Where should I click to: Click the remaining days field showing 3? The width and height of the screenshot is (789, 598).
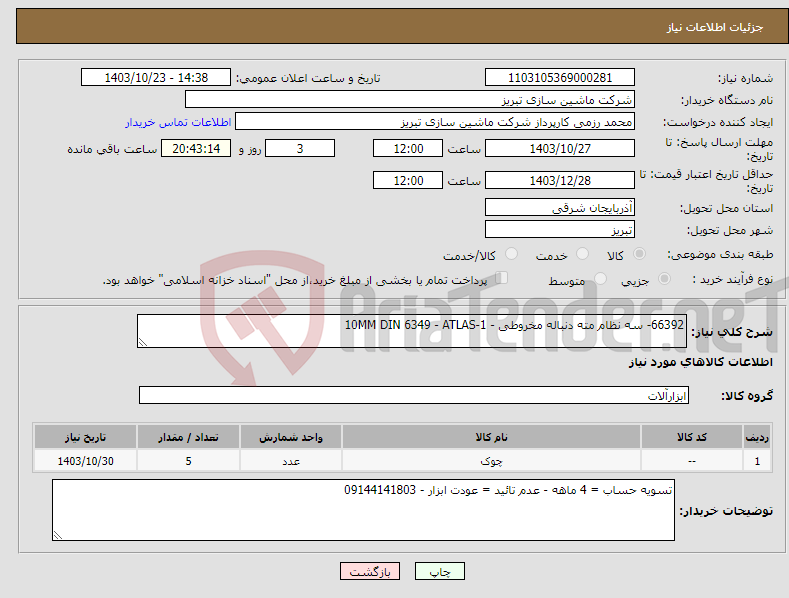[300, 148]
